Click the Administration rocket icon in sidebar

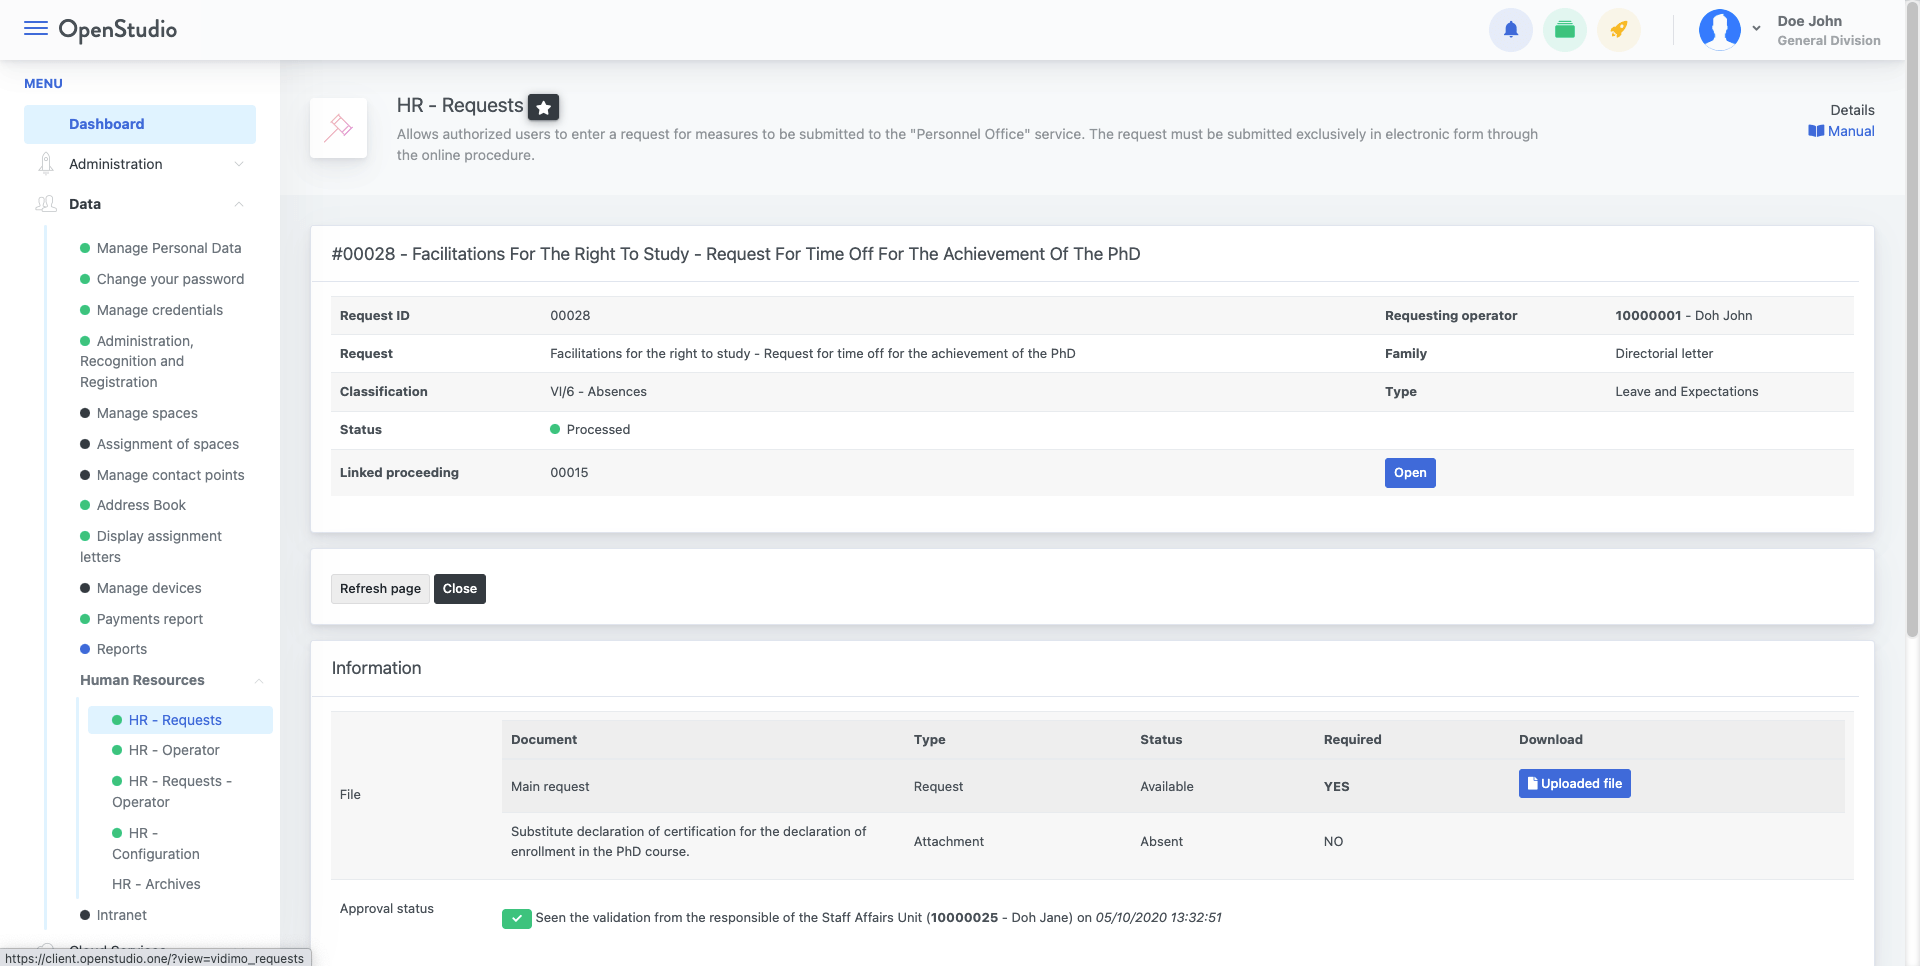[x=45, y=164]
